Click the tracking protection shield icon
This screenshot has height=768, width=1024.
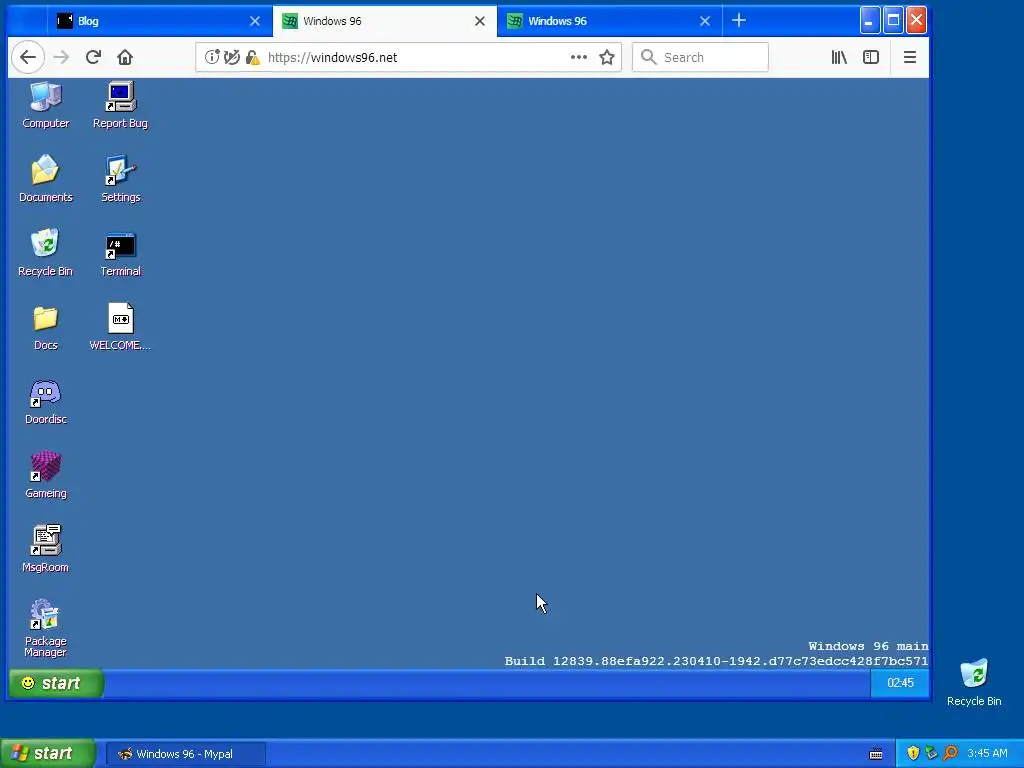(232, 57)
